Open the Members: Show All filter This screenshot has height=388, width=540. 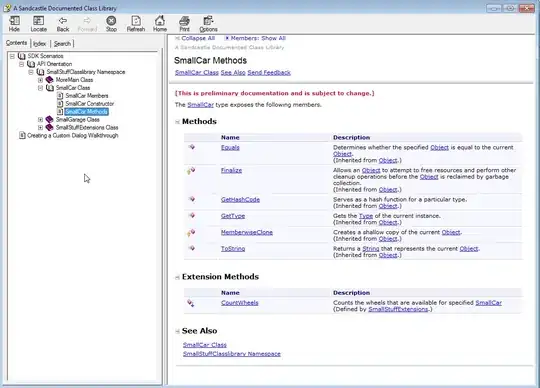pos(255,38)
